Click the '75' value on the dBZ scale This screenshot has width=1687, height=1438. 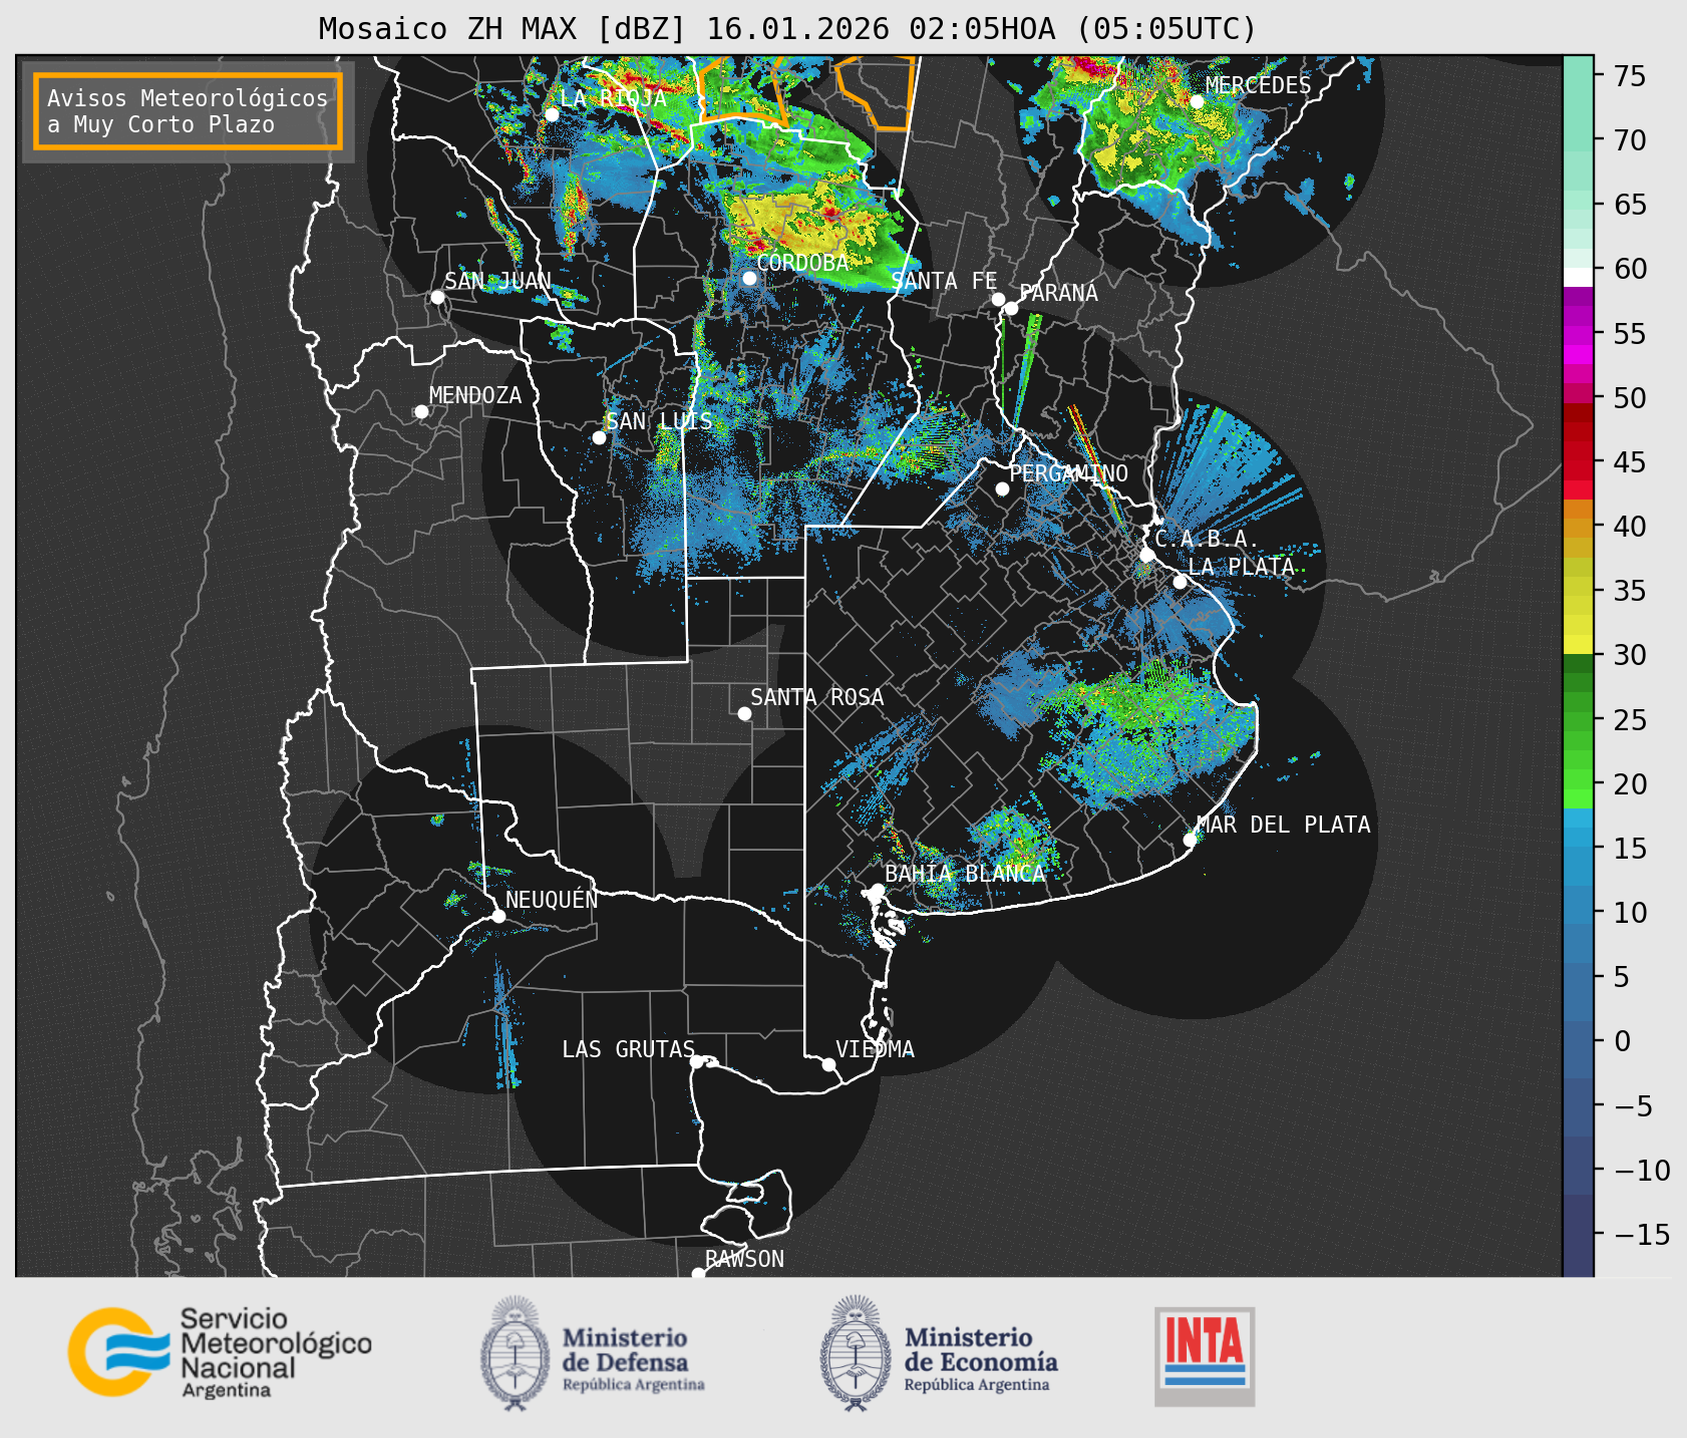tap(1629, 76)
